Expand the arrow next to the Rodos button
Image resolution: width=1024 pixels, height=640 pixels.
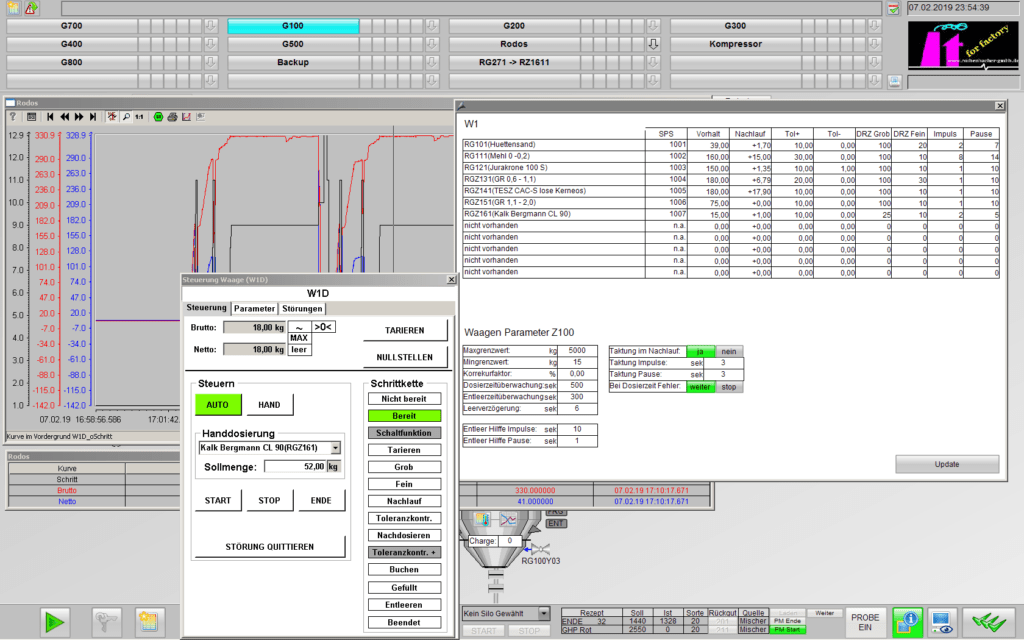[653, 44]
